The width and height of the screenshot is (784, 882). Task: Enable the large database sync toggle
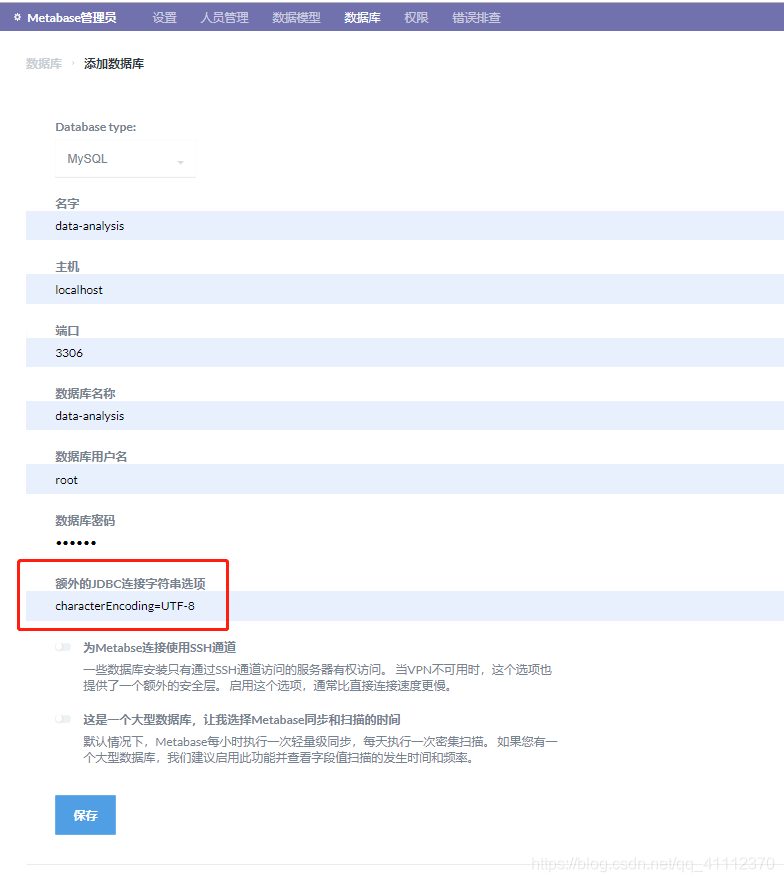(x=63, y=719)
